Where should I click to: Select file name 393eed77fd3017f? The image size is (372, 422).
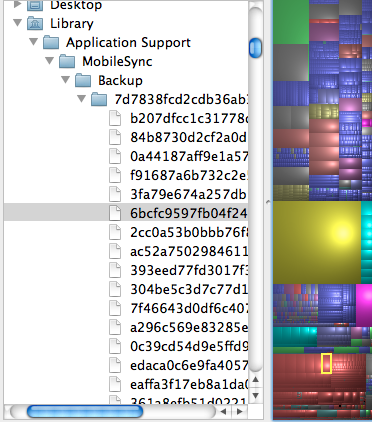point(189,270)
